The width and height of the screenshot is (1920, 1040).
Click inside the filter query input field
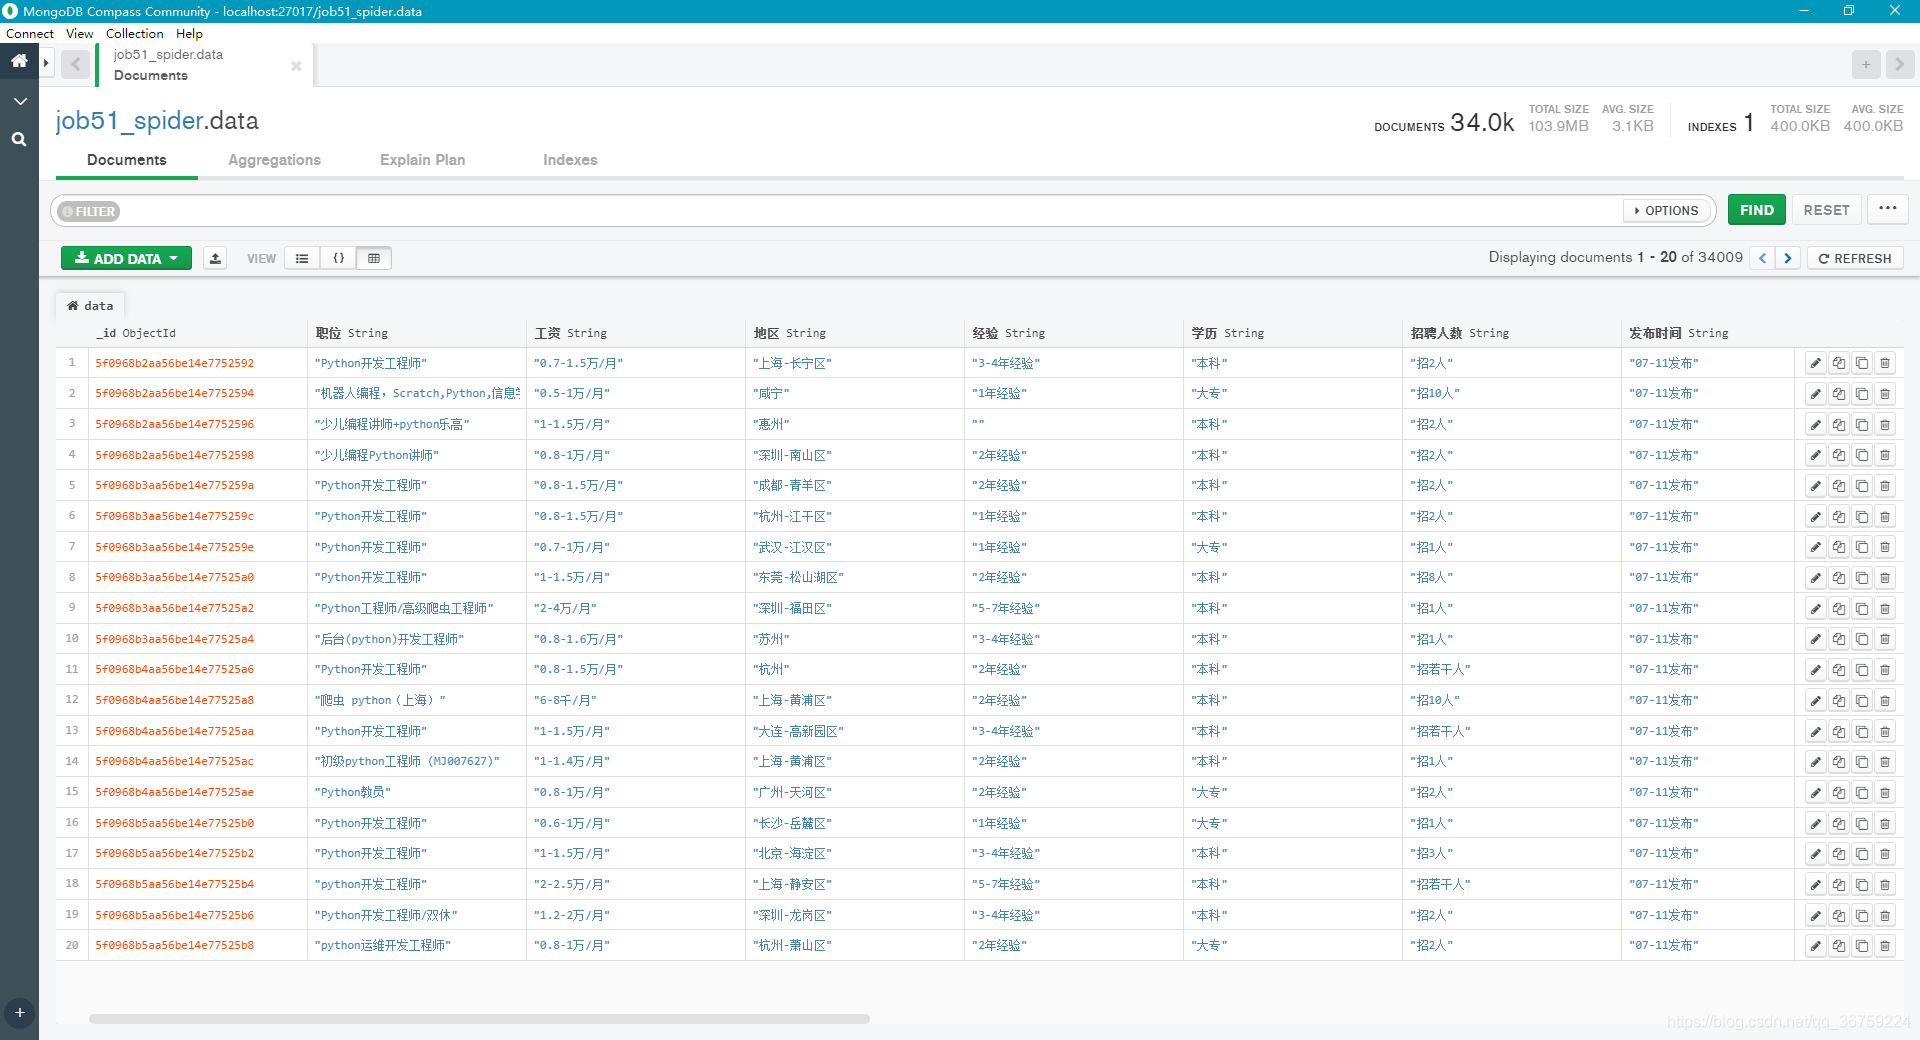(870, 211)
